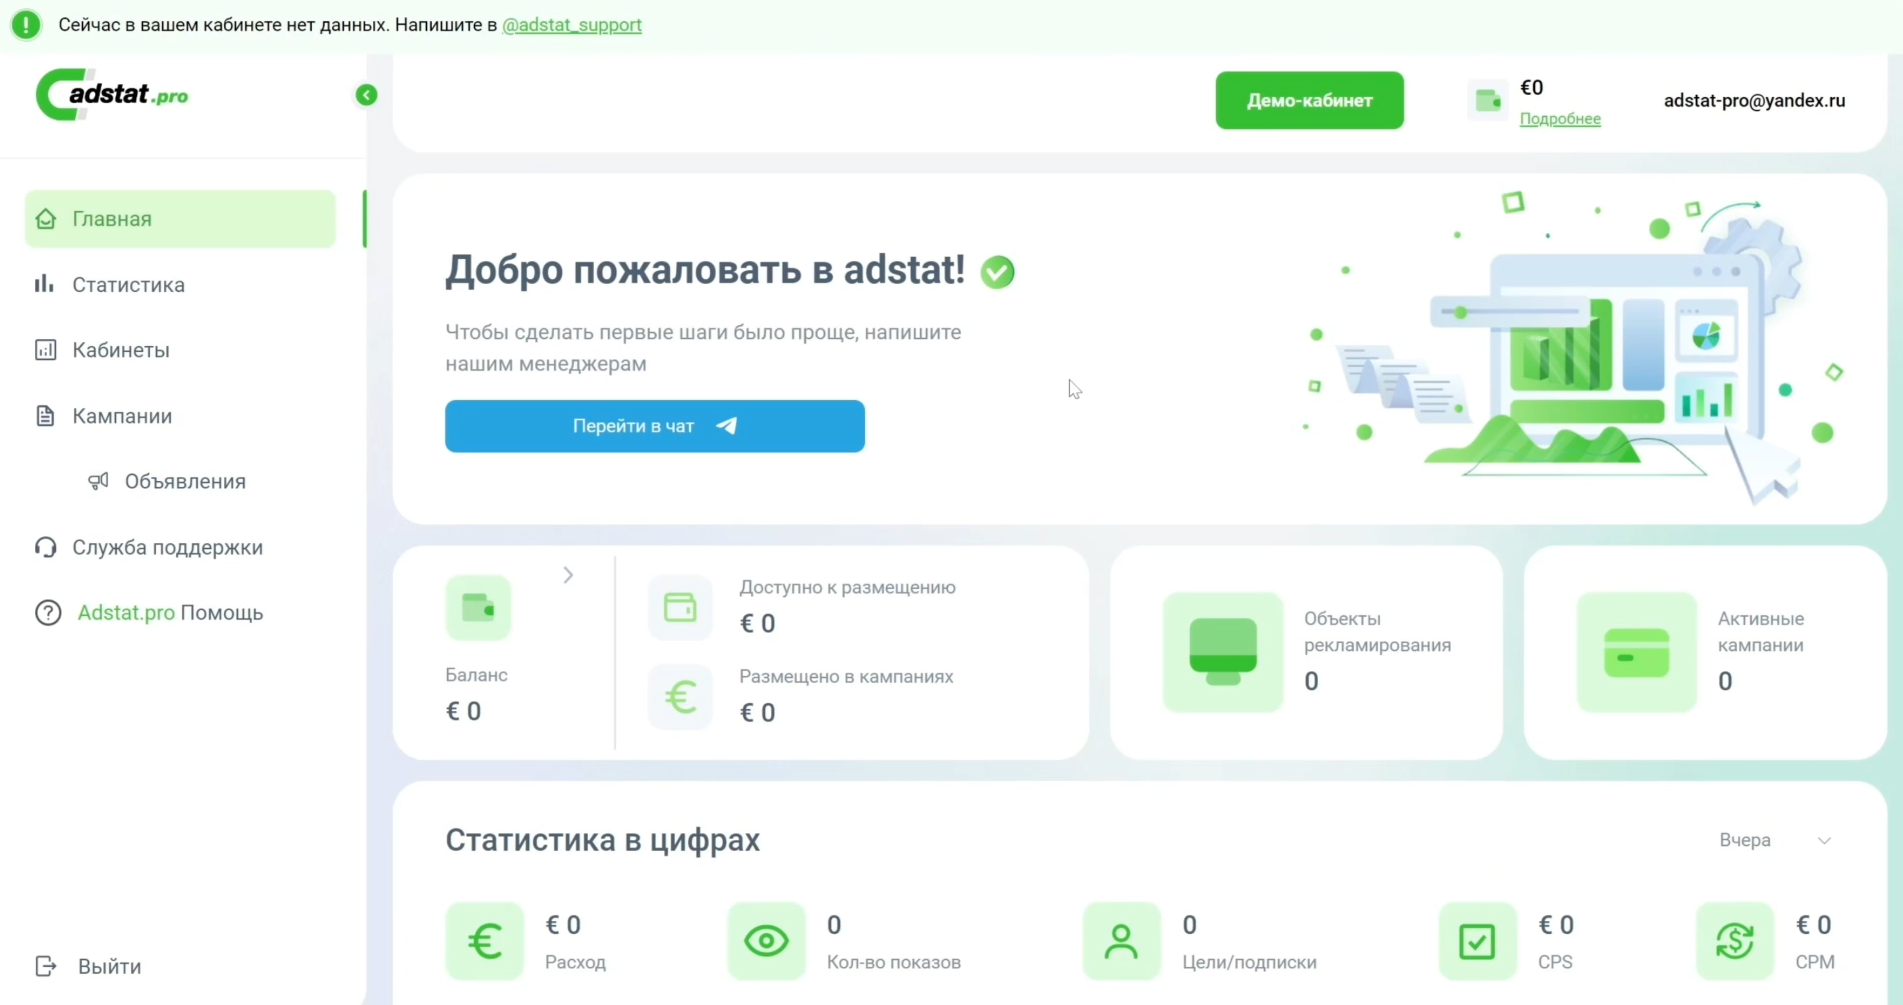Click the Объявления megaphone icon

coord(98,481)
